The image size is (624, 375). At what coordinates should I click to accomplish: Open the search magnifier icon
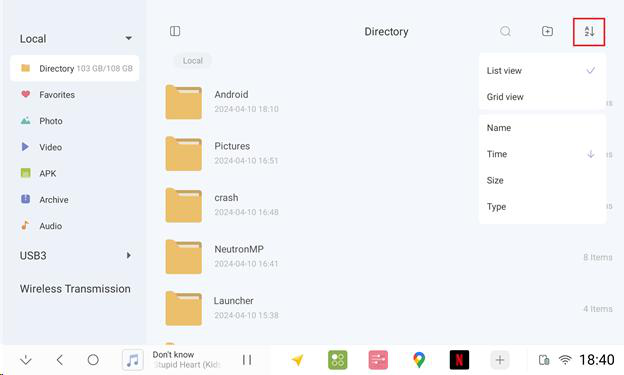click(505, 31)
